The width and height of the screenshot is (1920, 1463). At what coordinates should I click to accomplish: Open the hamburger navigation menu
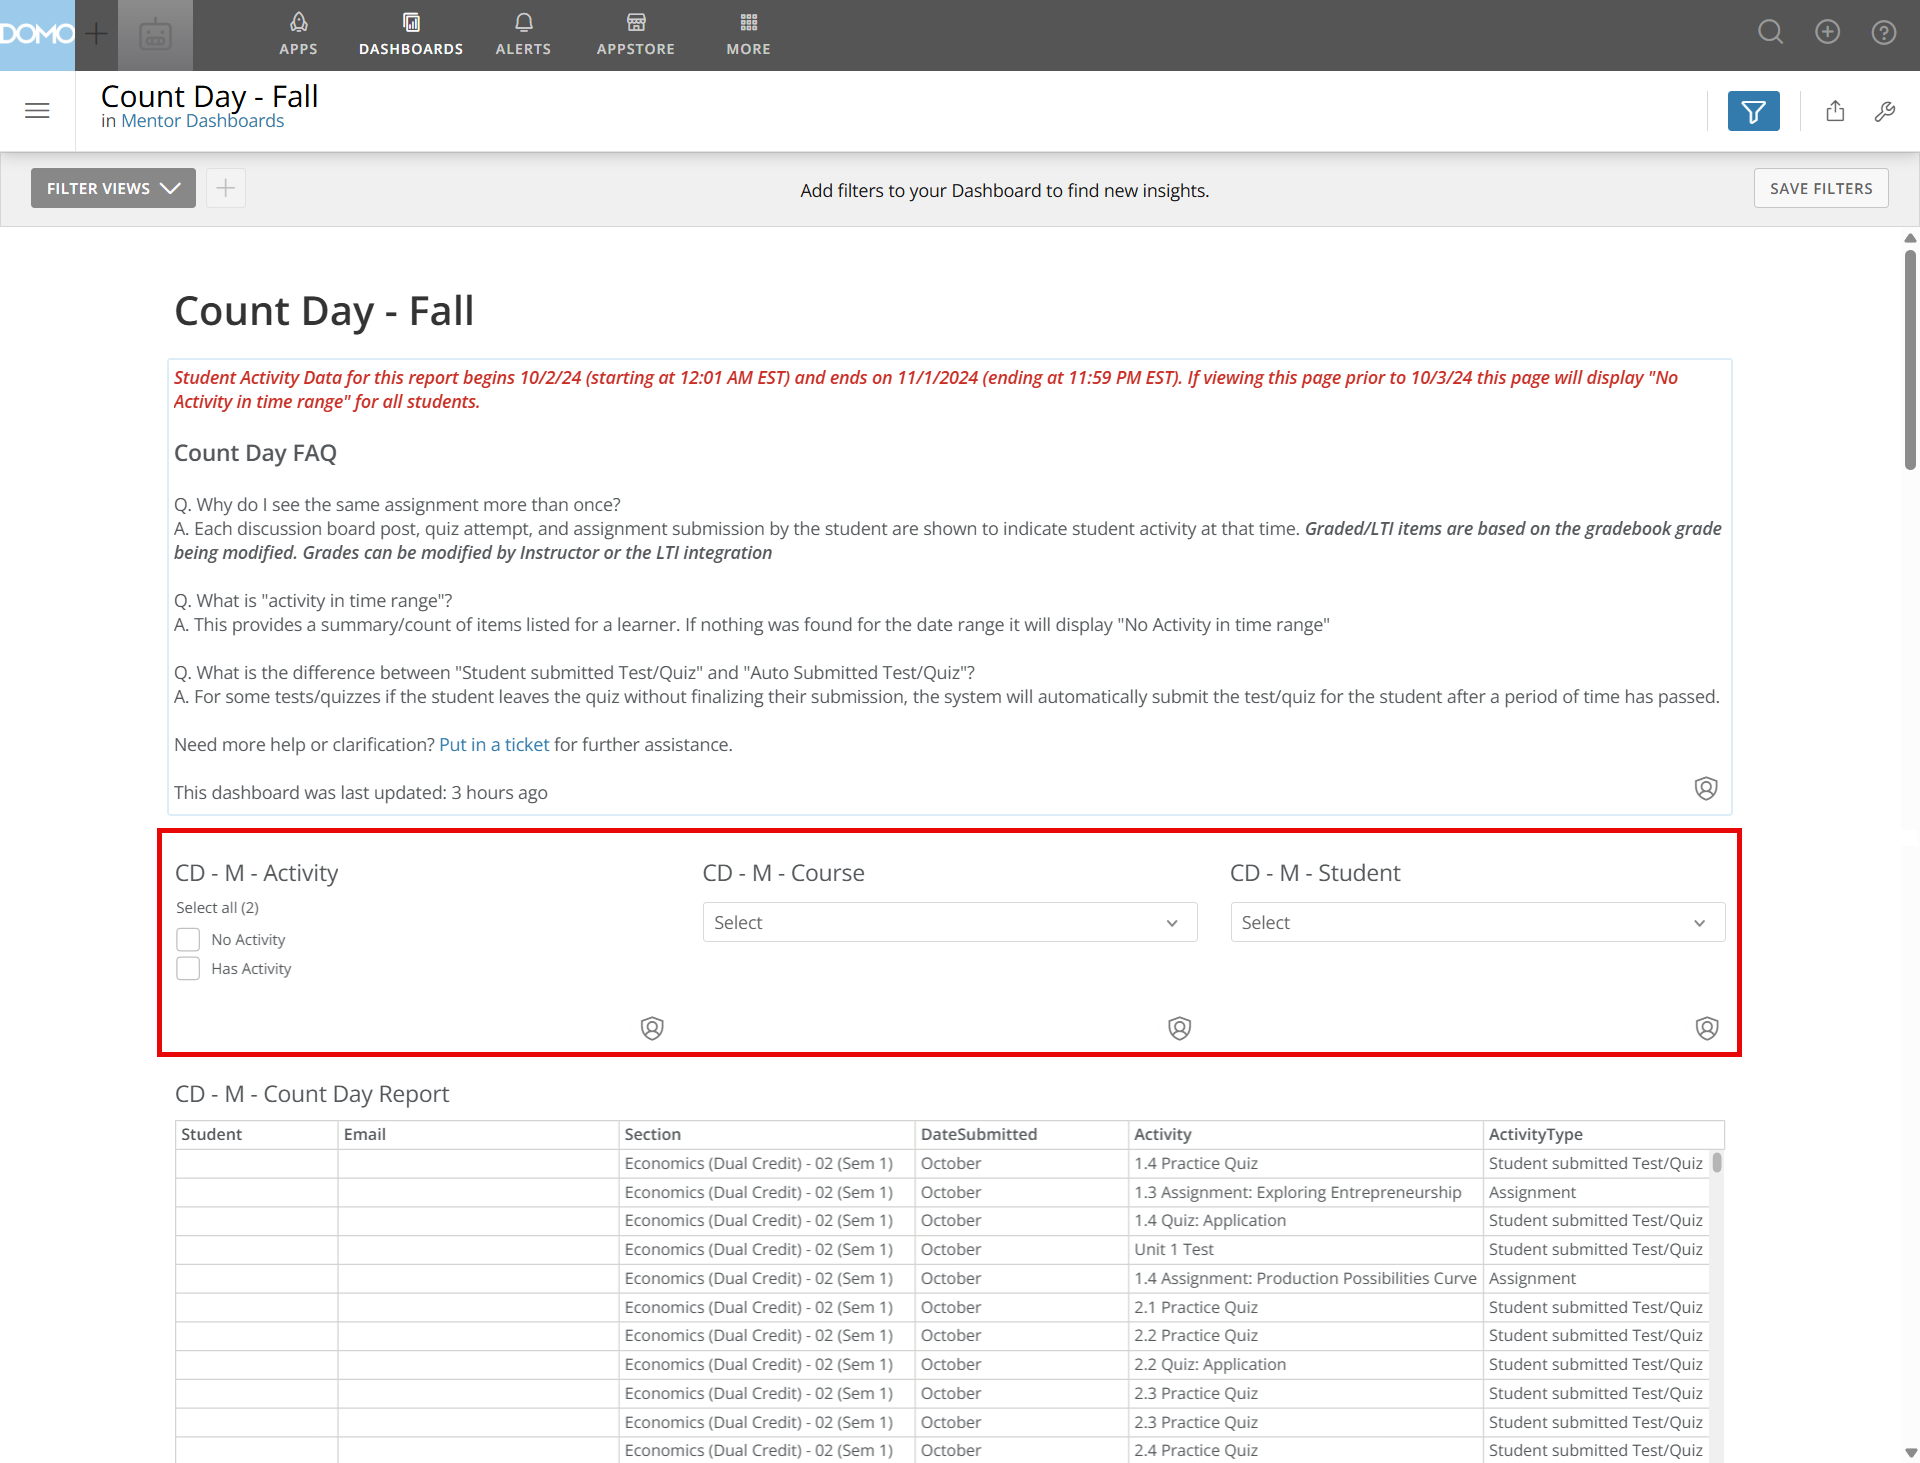point(37,111)
